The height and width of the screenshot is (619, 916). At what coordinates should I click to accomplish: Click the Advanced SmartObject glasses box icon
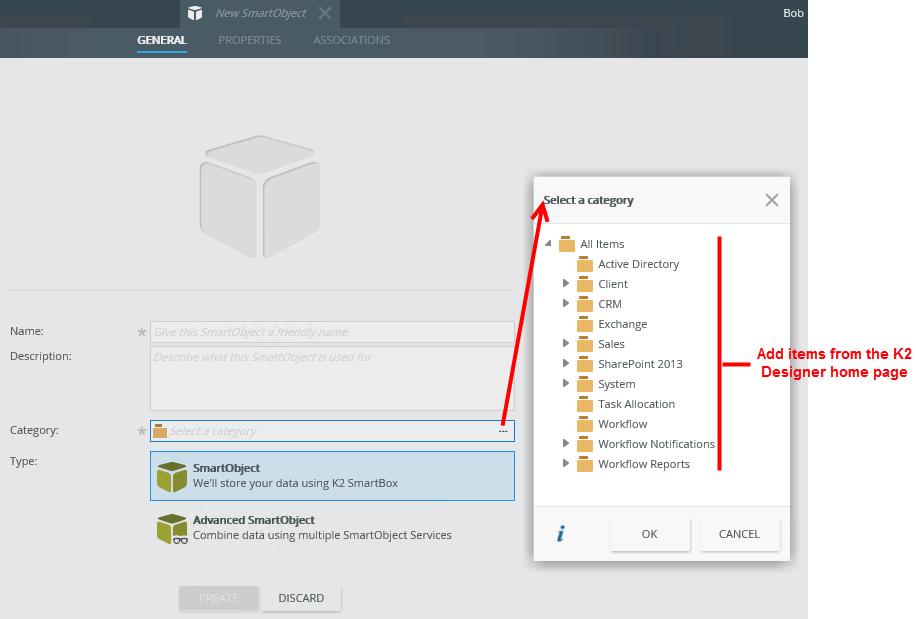[172, 528]
